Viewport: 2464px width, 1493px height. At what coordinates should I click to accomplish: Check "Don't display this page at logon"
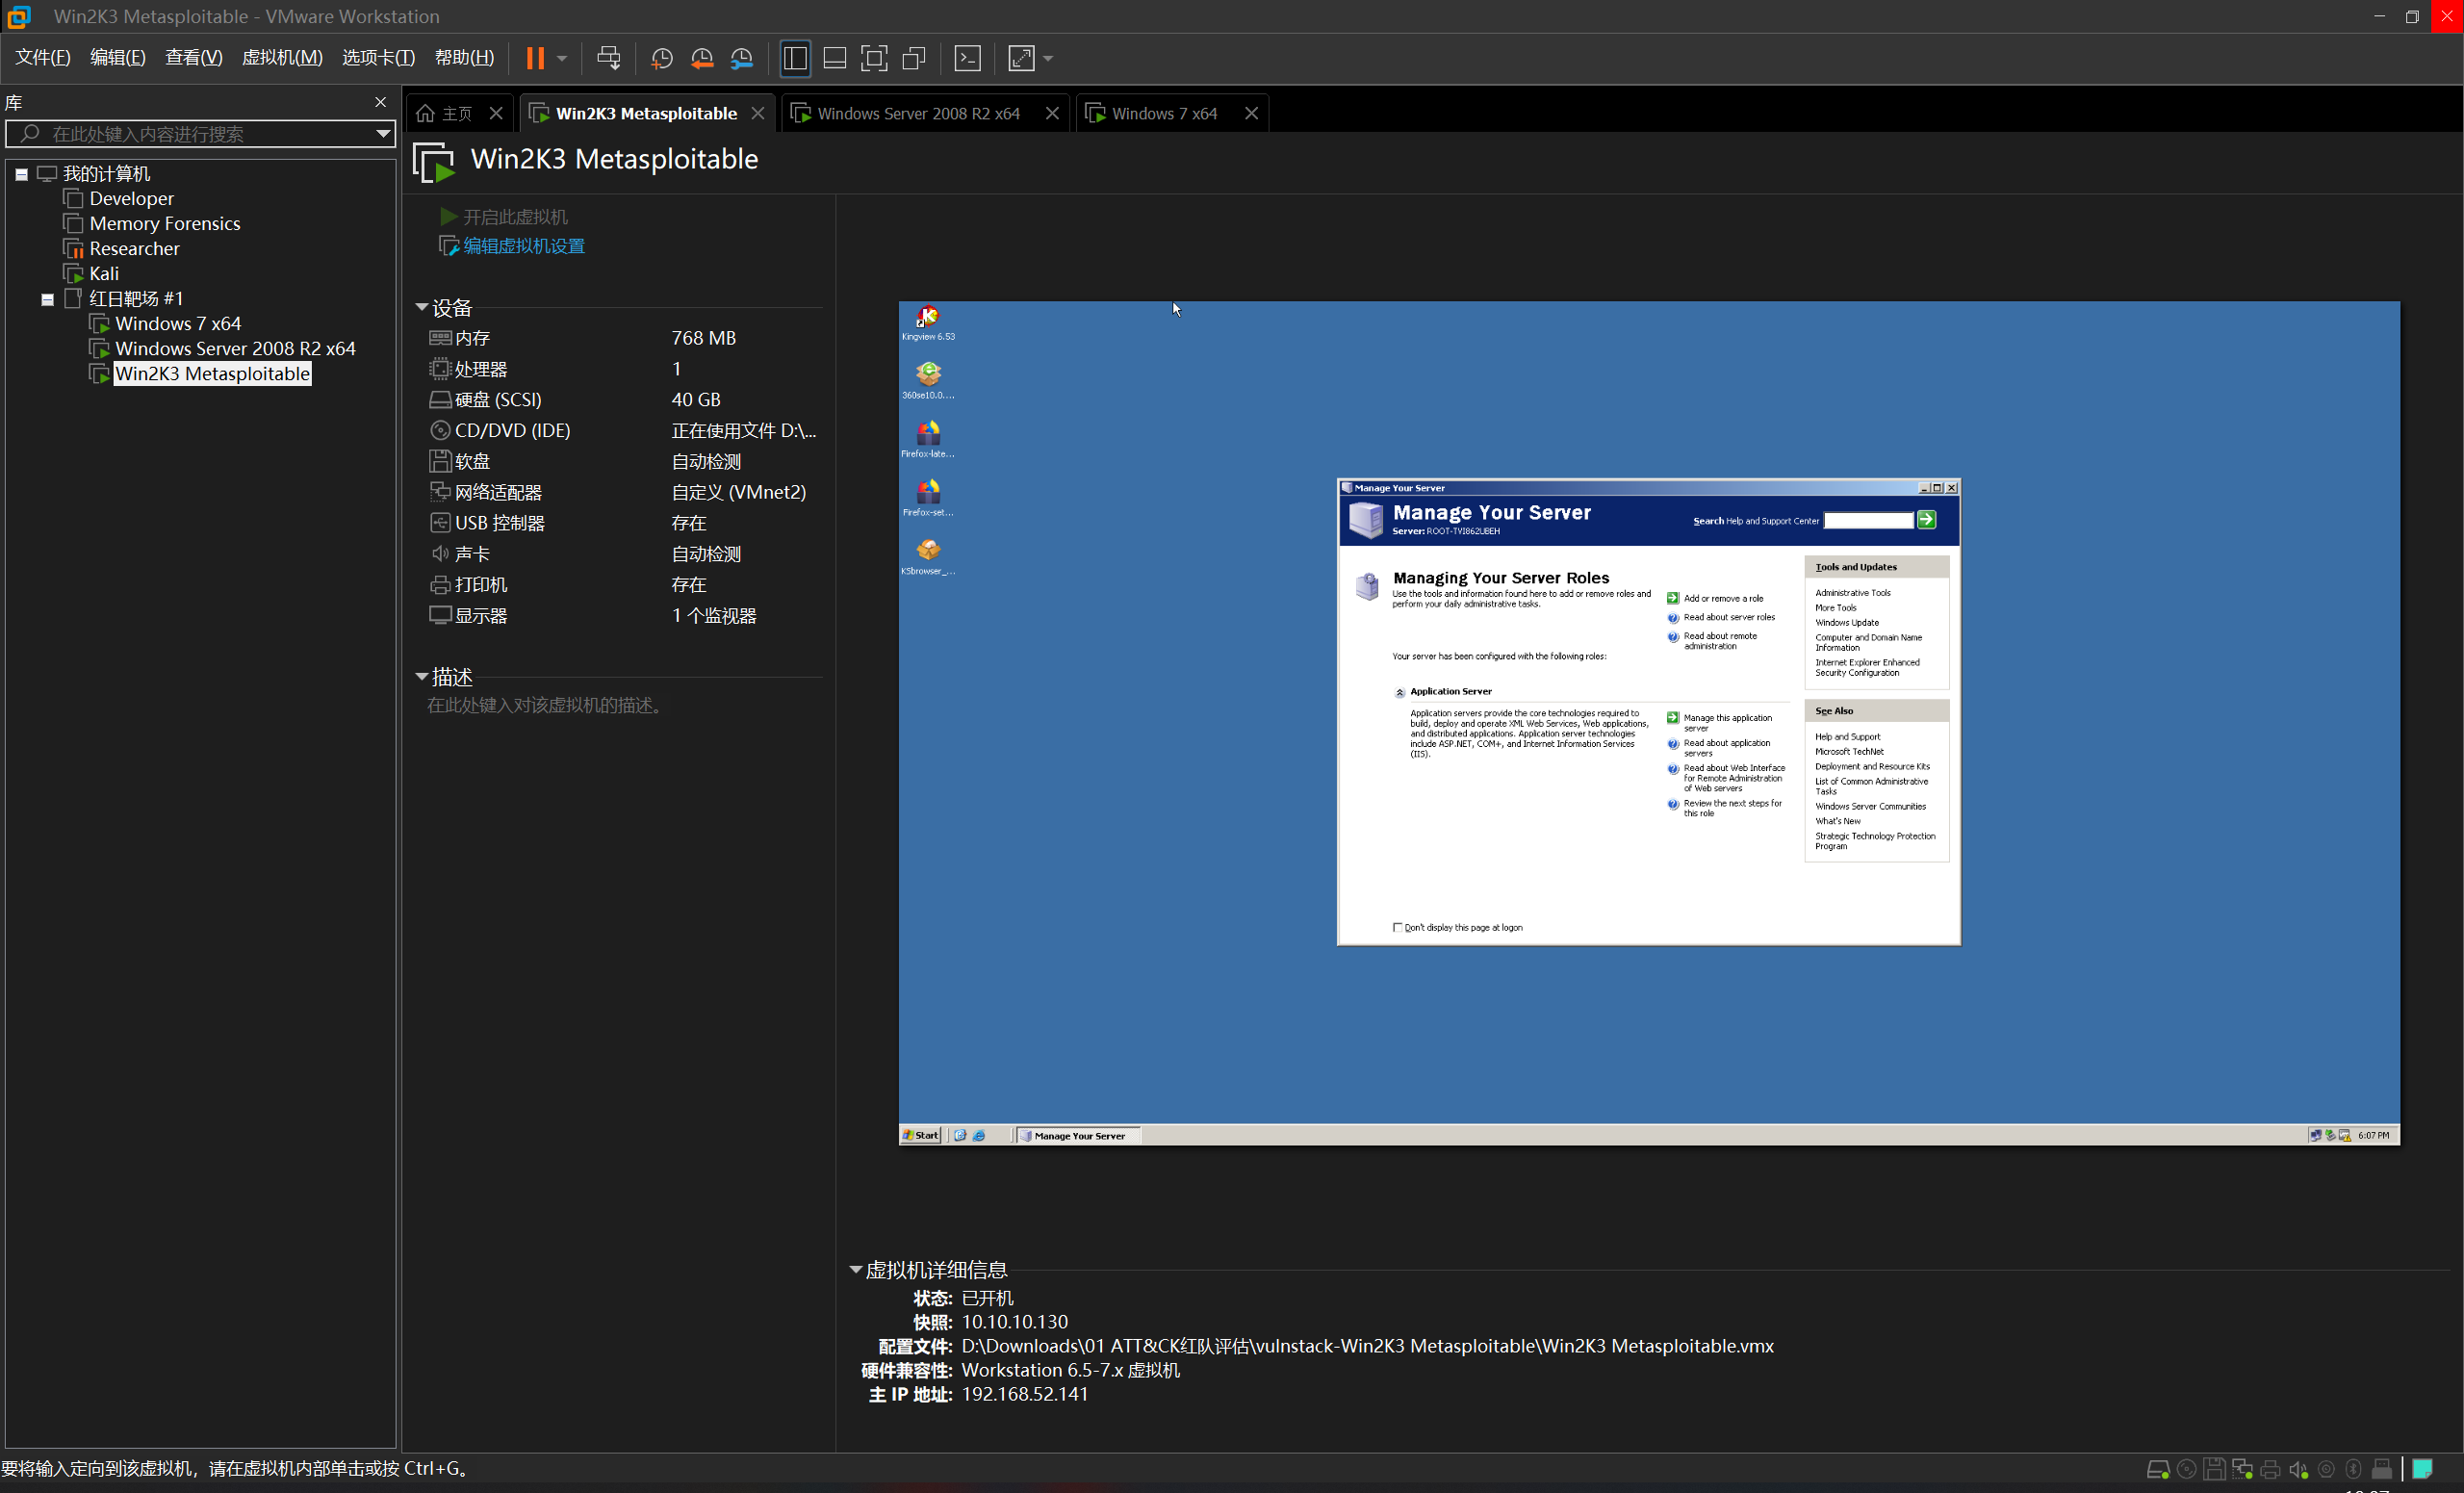1398,927
